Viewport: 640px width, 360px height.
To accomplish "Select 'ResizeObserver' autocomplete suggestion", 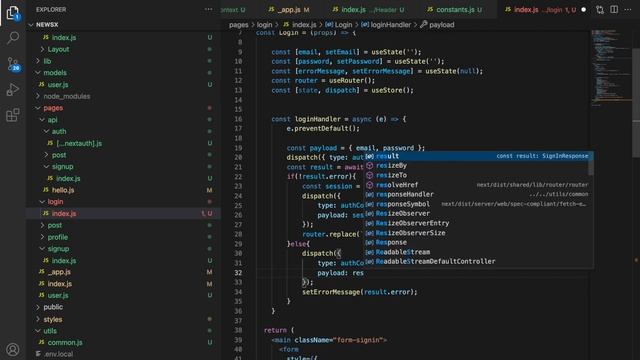I will pos(476,213).
